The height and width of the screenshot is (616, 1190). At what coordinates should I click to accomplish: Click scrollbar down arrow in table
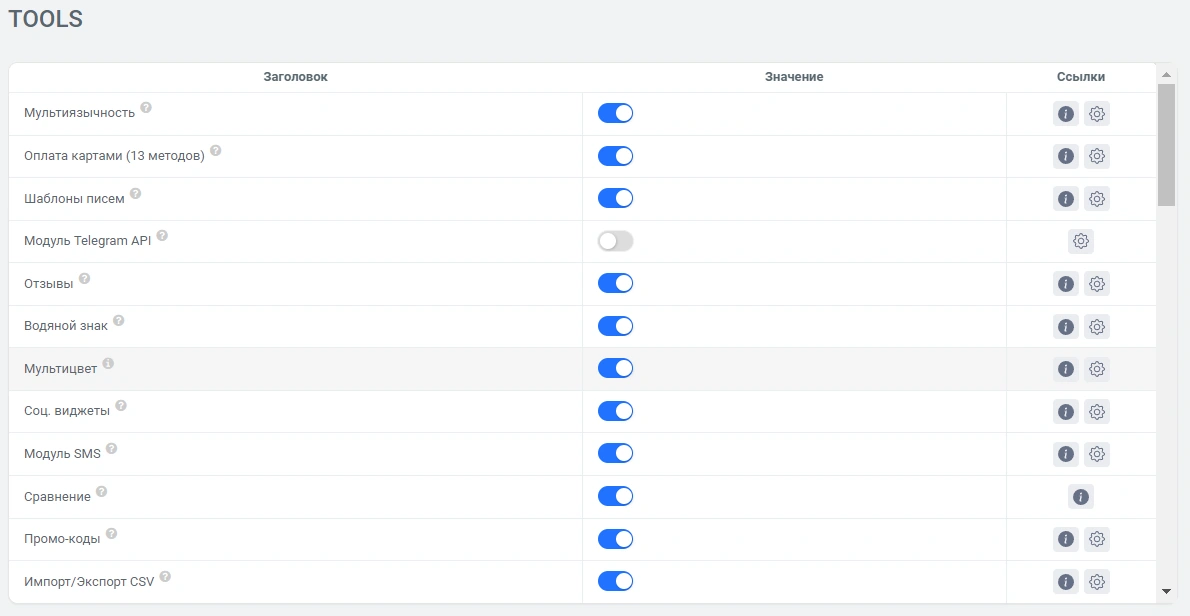(x=1166, y=591)
